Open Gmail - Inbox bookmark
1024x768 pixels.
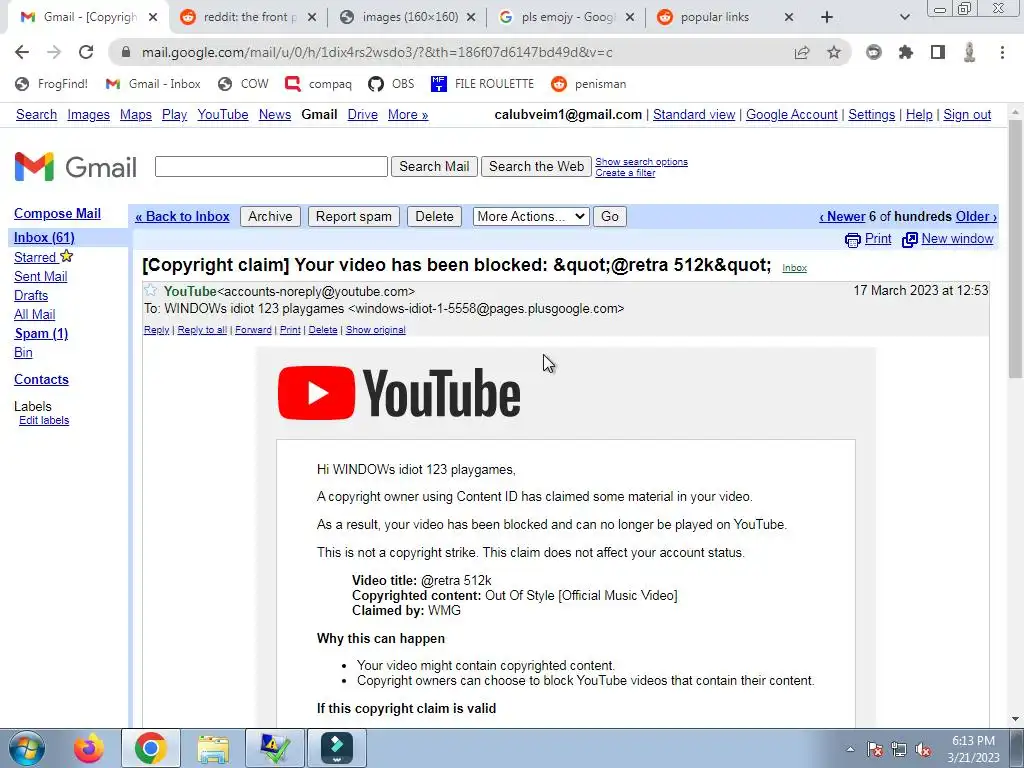[153, 84]
